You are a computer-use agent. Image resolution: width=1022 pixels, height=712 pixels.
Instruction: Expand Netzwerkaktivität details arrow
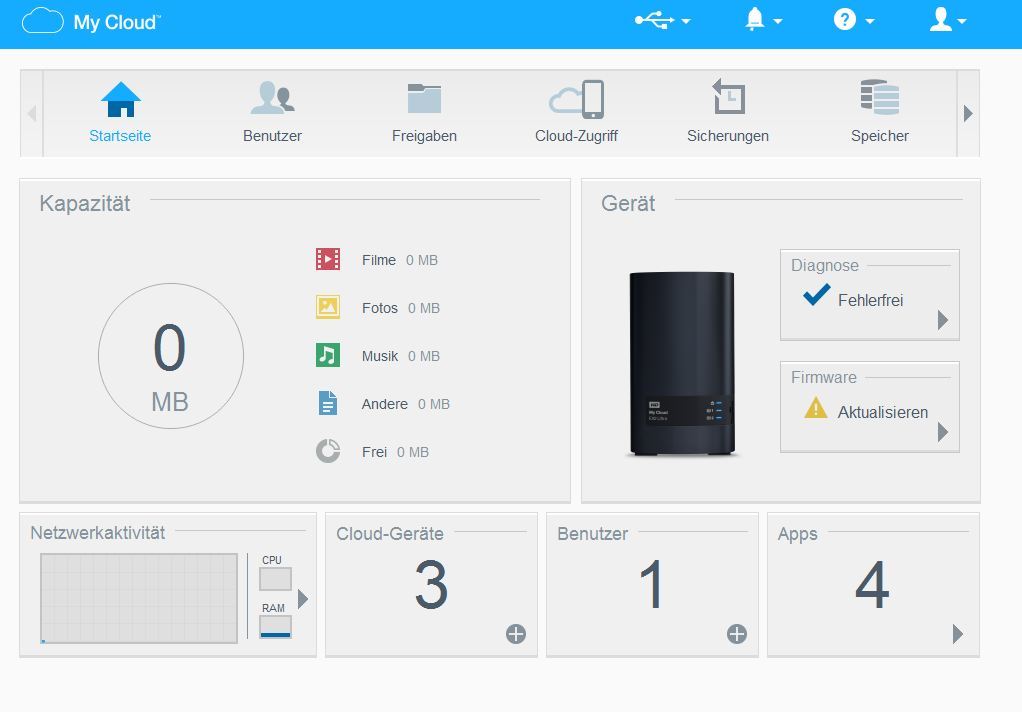click(x=302, y=599)
